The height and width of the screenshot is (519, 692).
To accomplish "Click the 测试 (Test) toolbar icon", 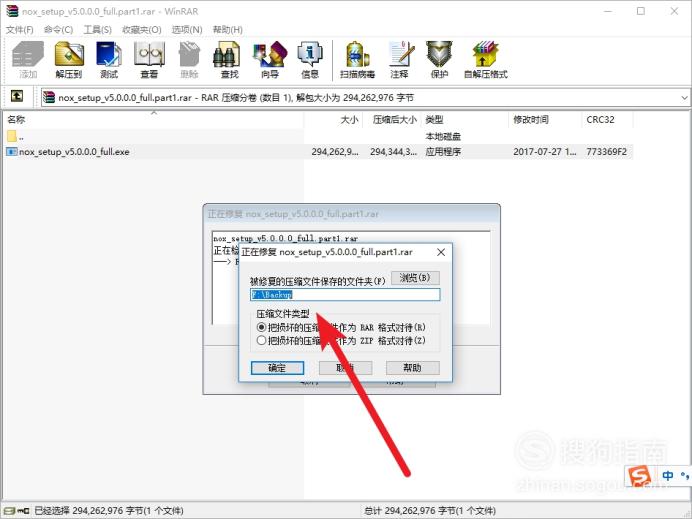I will 109,60.
